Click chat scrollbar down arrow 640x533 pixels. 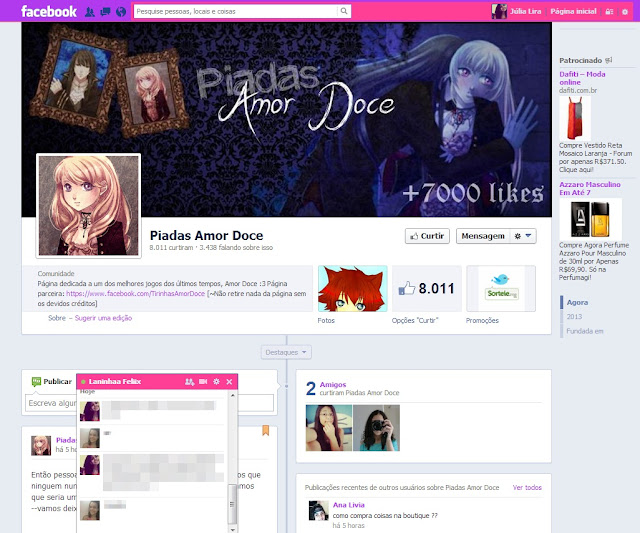(232, 529)
